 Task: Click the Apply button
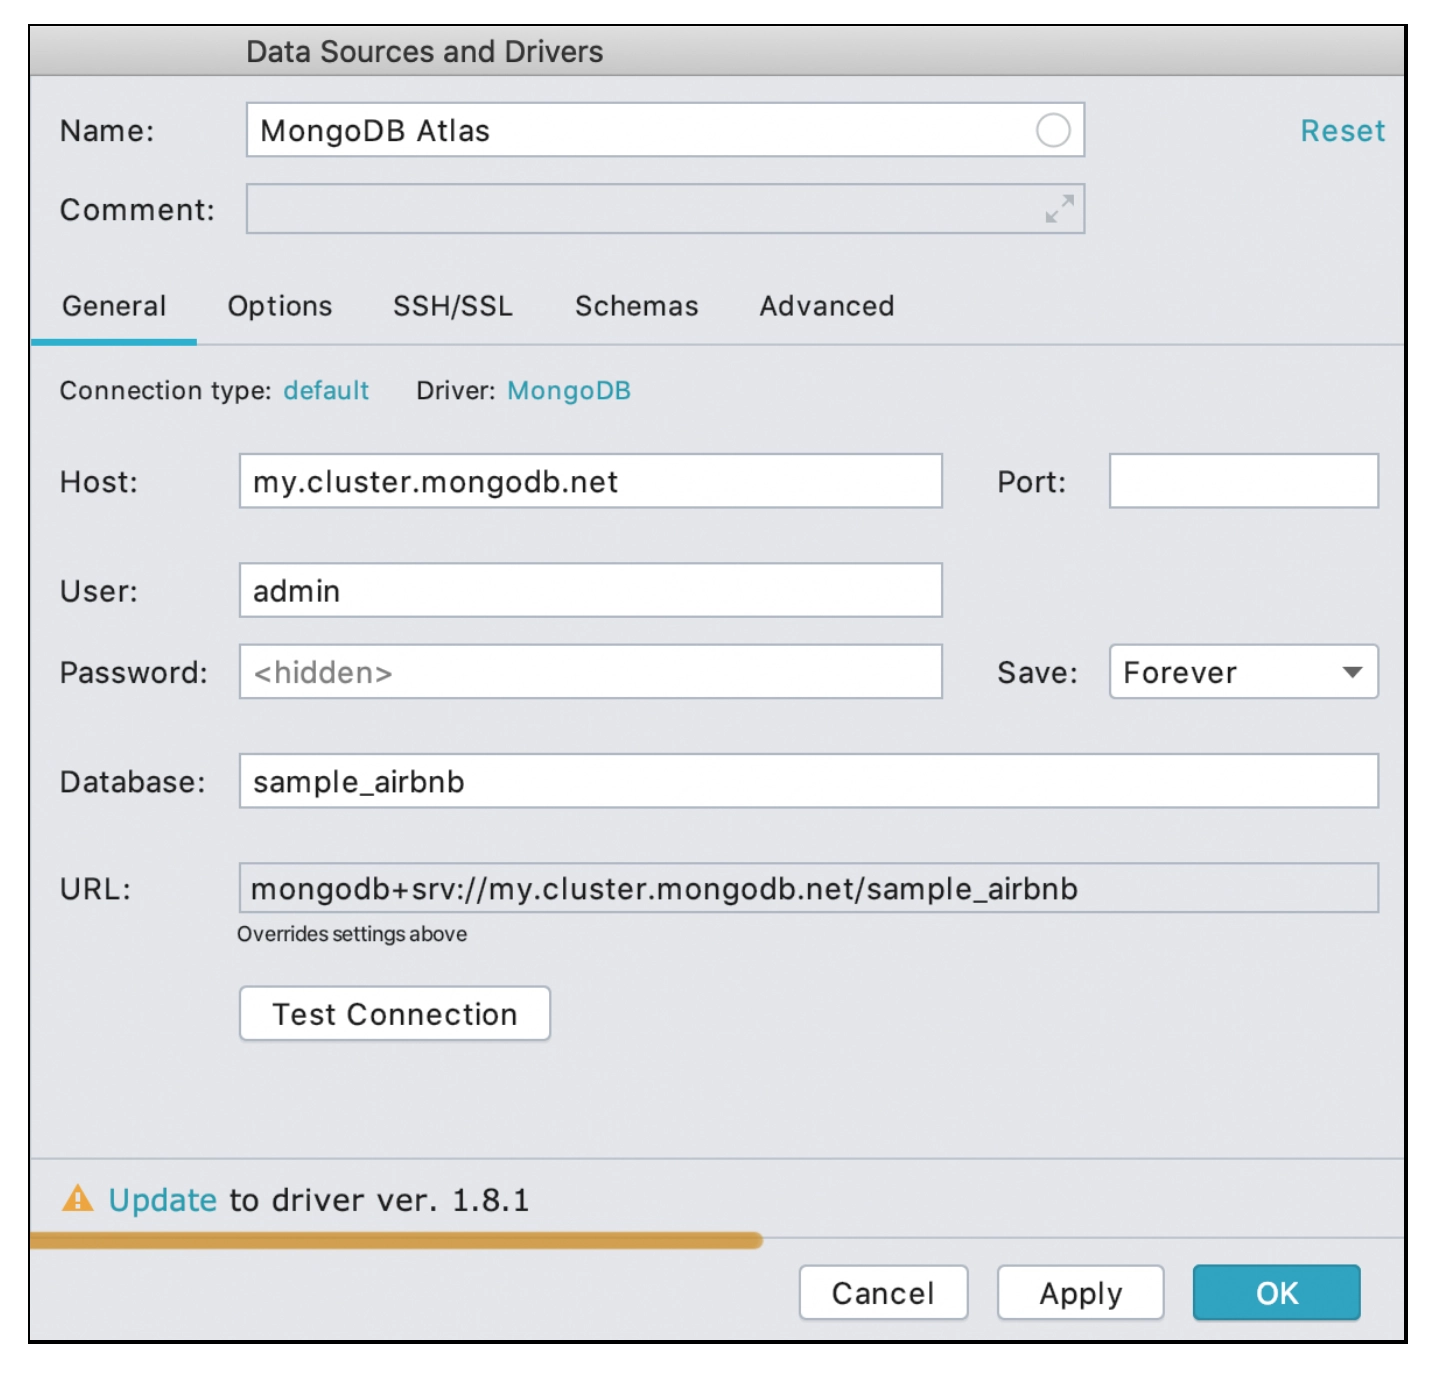1080,1293
